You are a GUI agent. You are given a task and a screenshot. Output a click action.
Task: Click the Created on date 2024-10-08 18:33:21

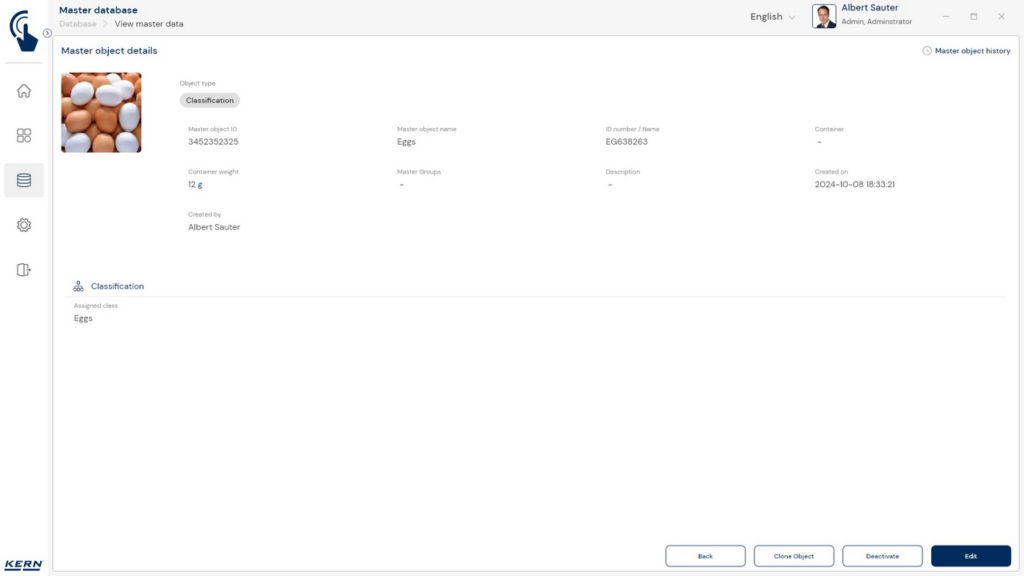pos(854,185)
